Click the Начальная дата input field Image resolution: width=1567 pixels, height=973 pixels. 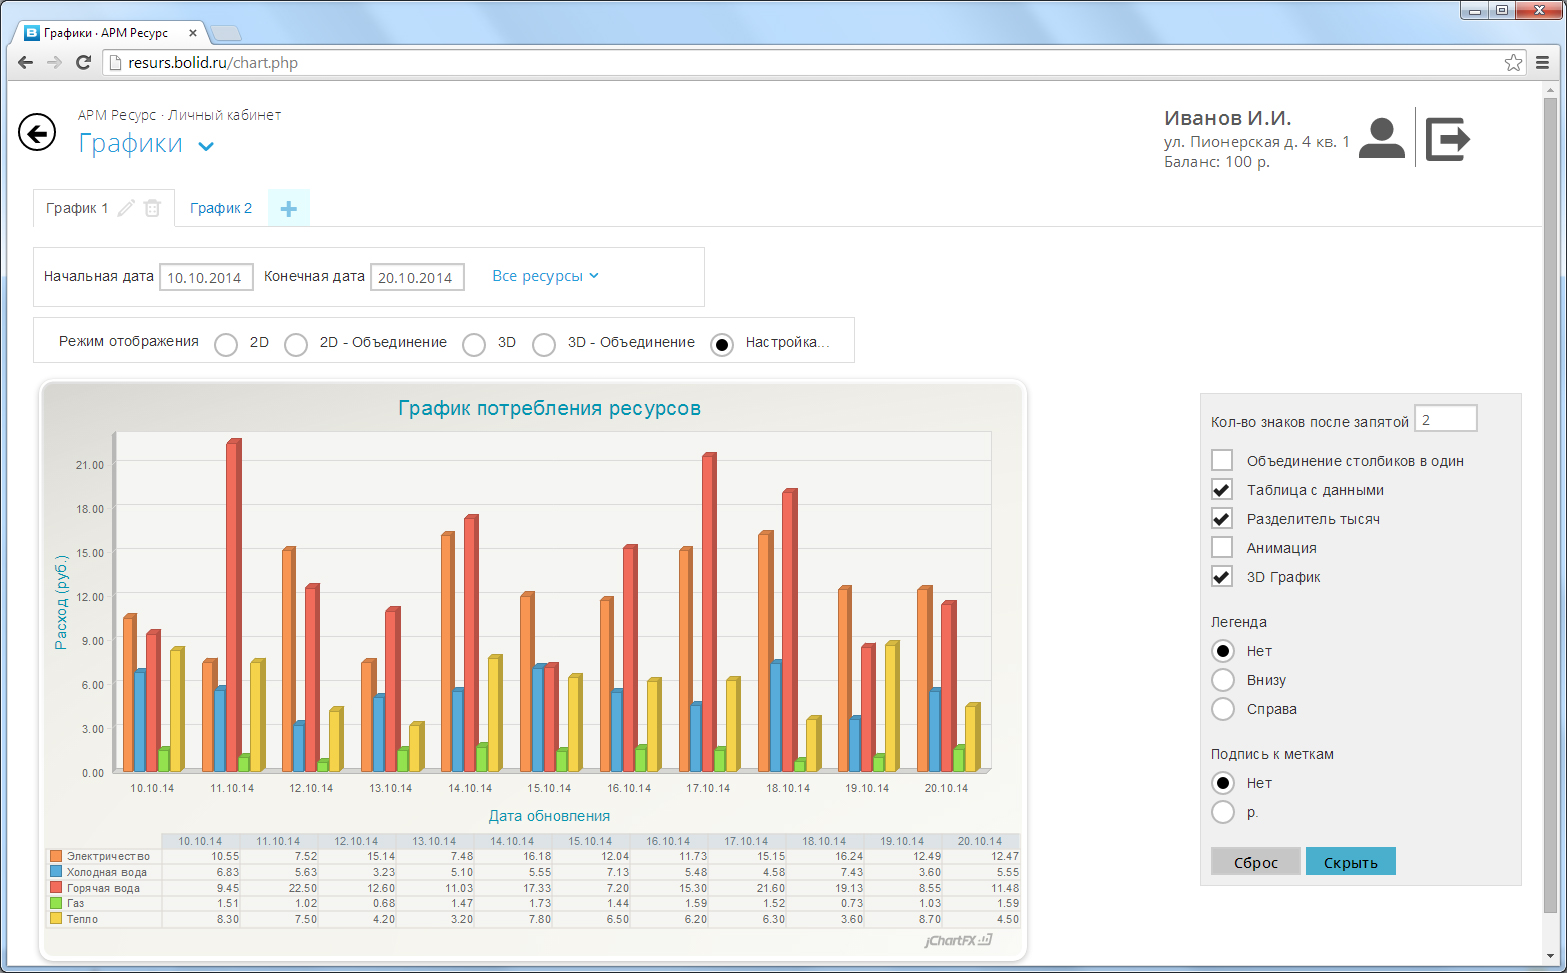pyautogui.click(x=206, y=278)
